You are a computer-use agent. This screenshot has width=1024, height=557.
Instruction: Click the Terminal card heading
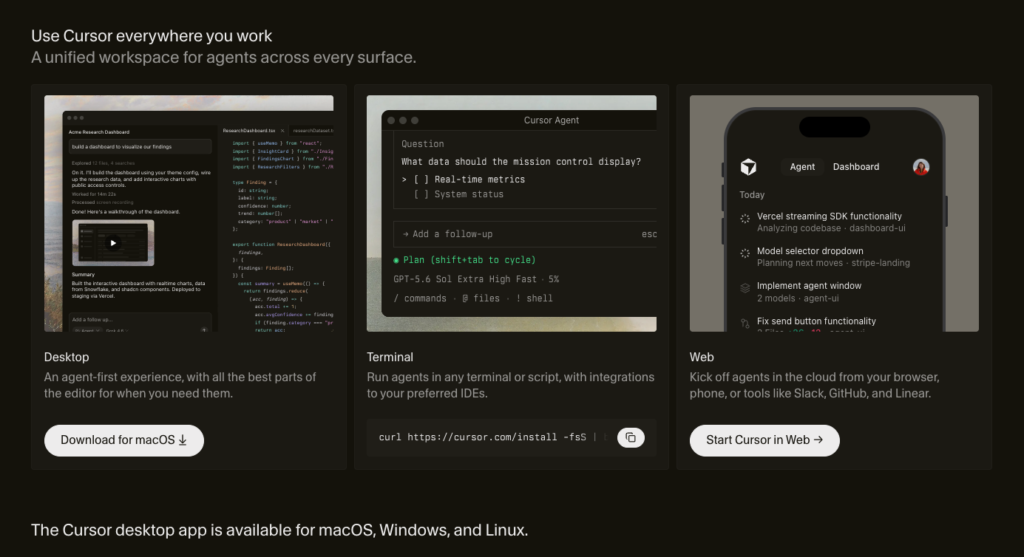[390, 357]
